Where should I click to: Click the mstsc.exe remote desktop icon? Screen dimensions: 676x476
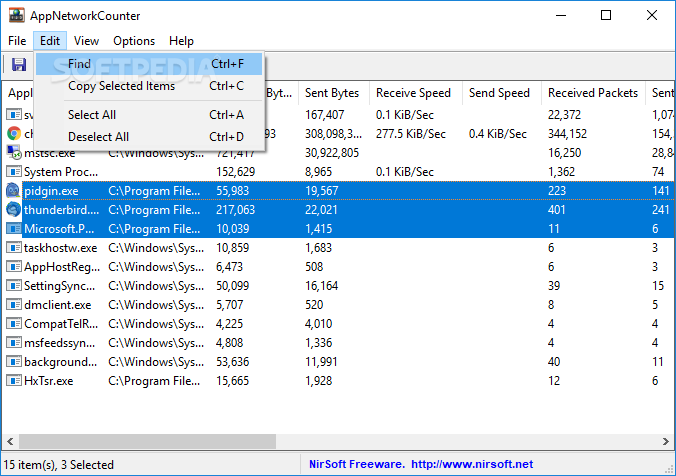point(14,152)
